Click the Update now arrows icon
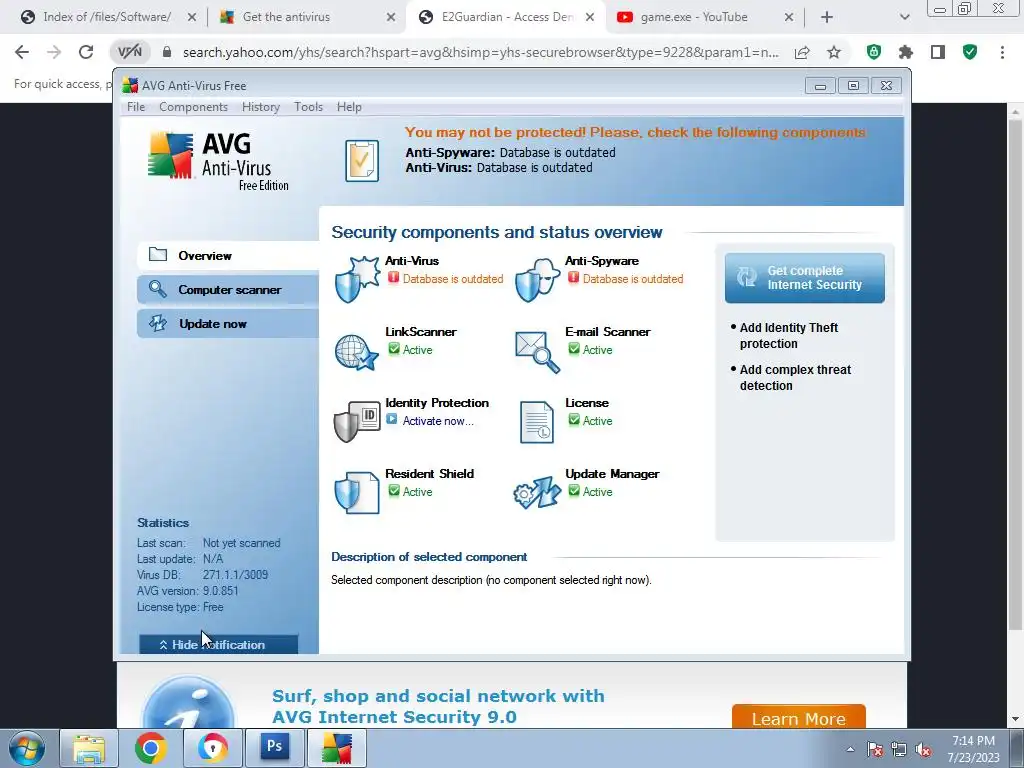The width and height of the screenshot is (1024, 768). pos(157,323)
